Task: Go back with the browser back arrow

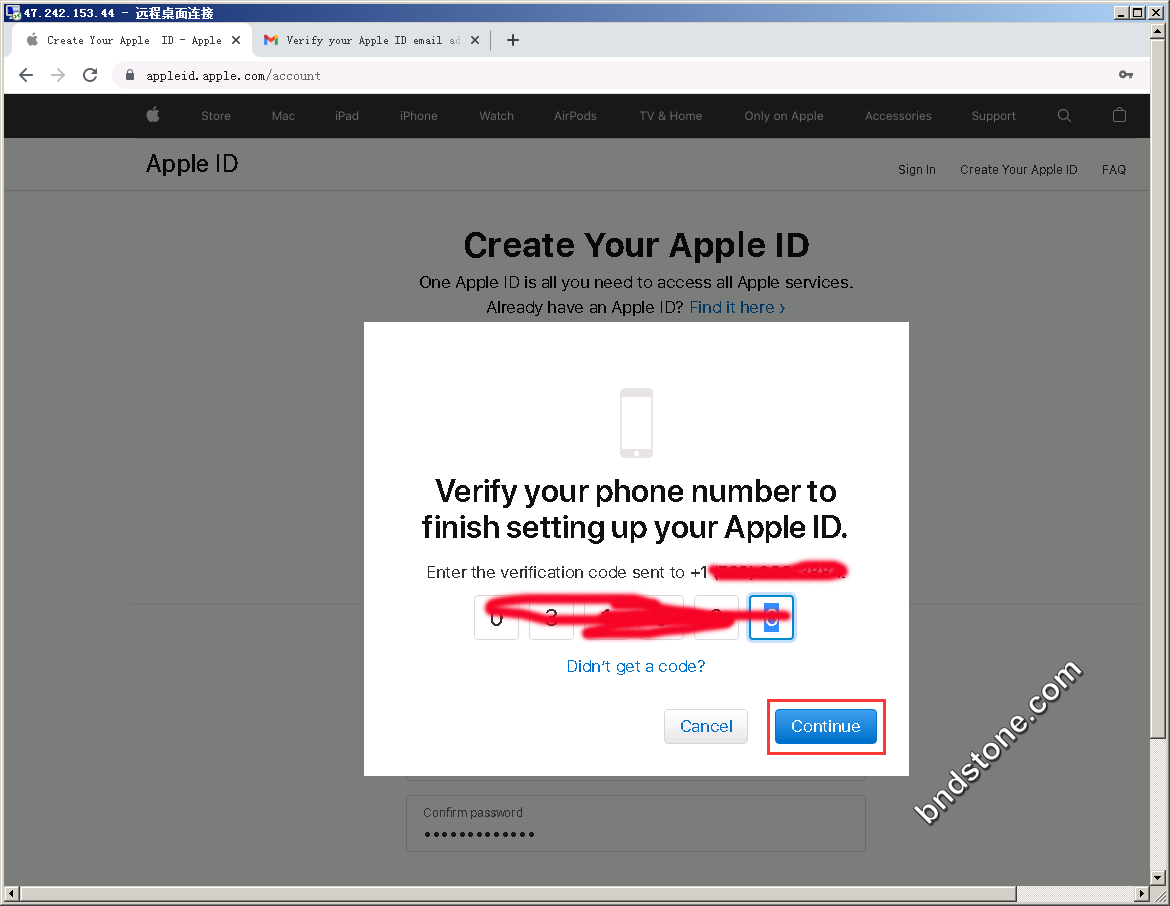Action: tap(26, 75)
